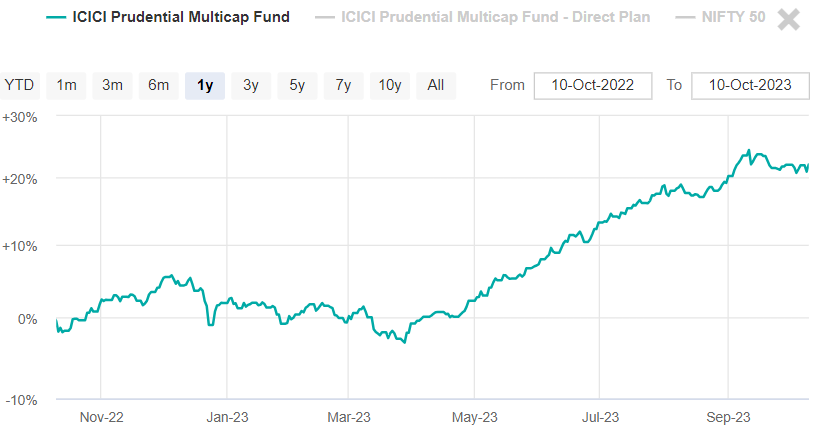
Task: Close the chart with the X icon
Action: [x=789, y=18]
